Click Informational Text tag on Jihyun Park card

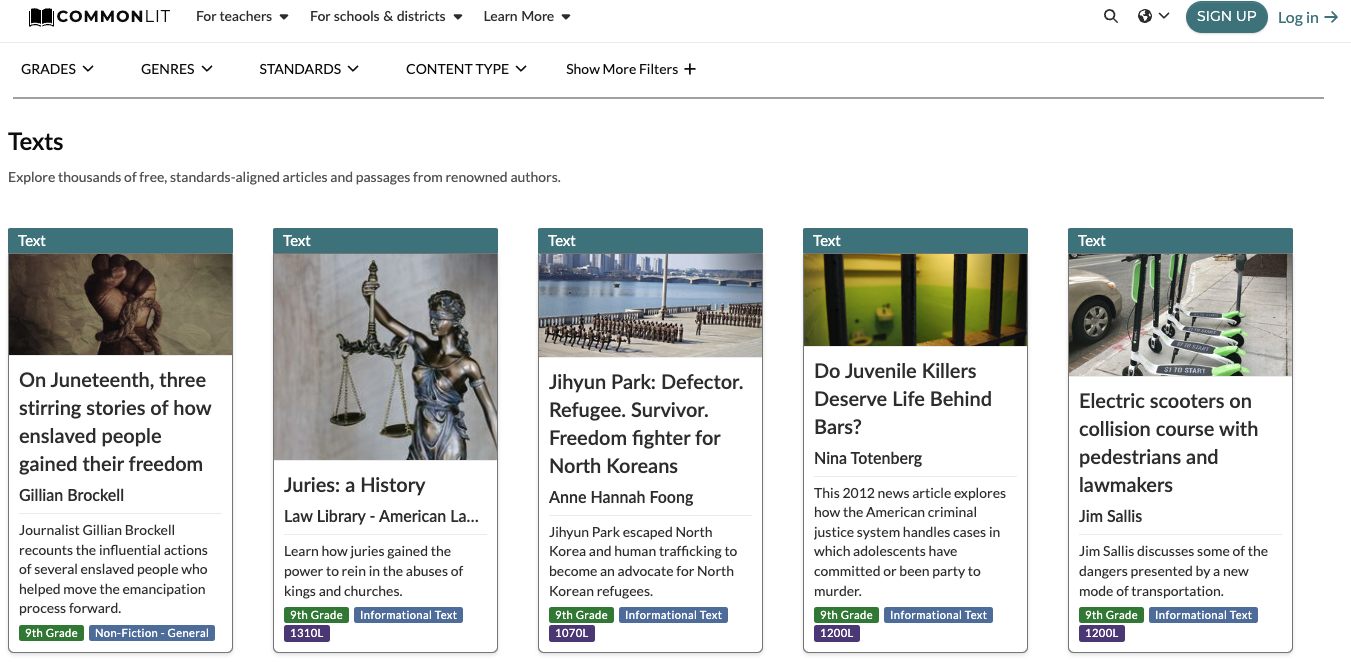(x=673, y=615)
